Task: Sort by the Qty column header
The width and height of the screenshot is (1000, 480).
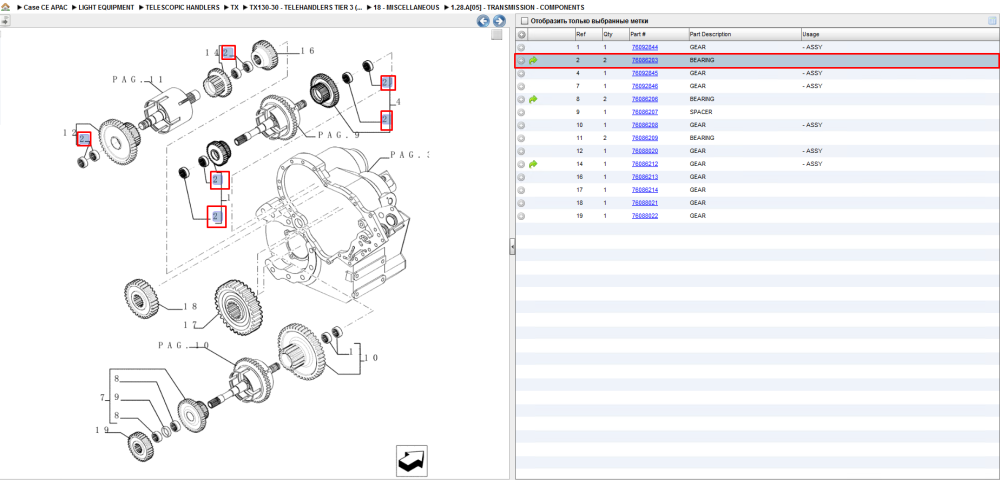Action: [615, 34]
